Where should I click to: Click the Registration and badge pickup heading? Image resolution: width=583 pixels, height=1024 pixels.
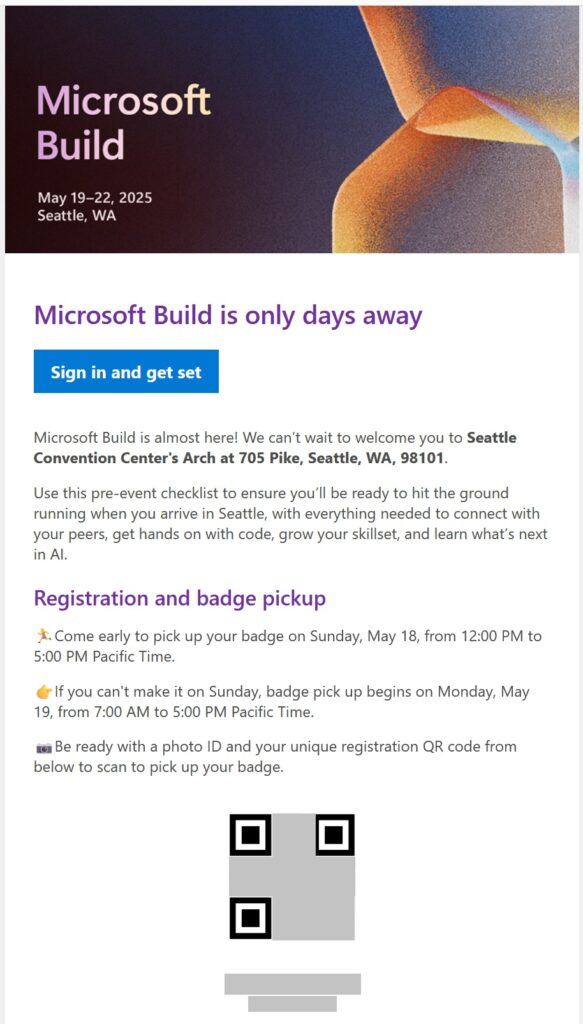(x=180, y=598)
